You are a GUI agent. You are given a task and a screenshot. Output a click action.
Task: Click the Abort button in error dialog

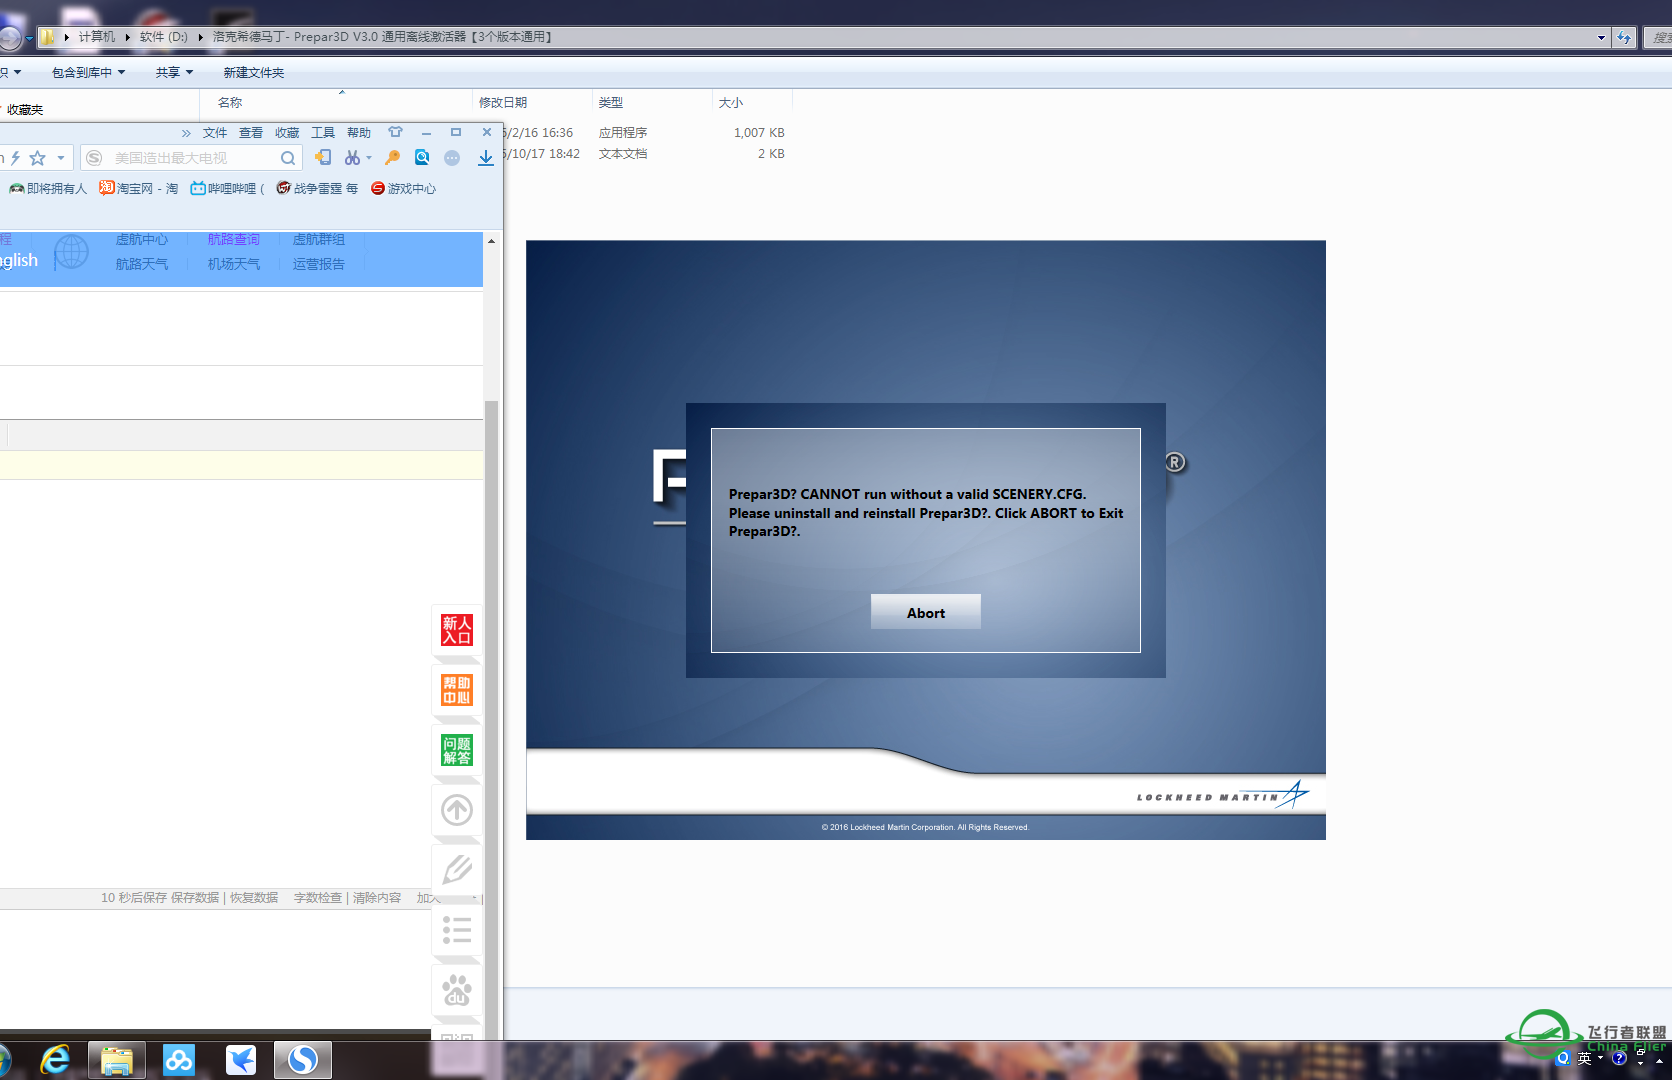925,612
